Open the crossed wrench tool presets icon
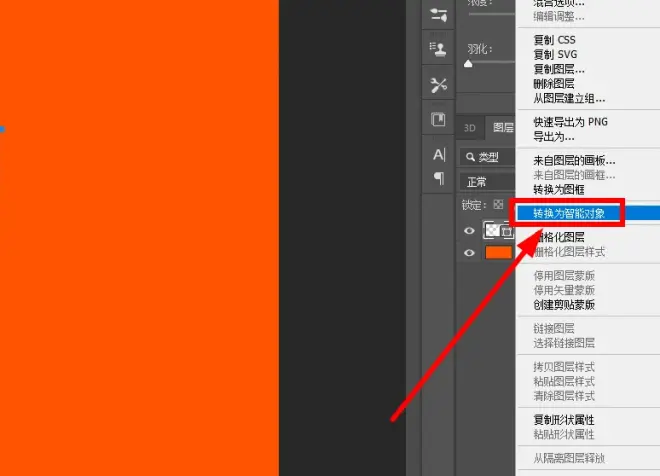This screenshot has width=660, height=476. point(438,85)
